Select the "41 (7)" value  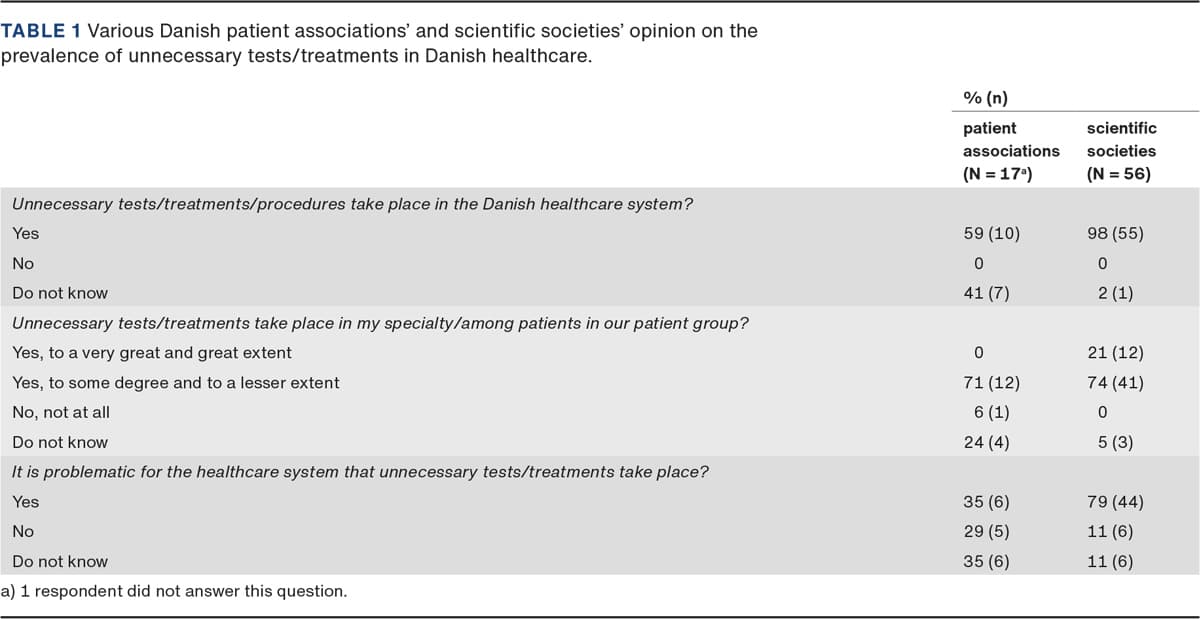coord(987,294)
